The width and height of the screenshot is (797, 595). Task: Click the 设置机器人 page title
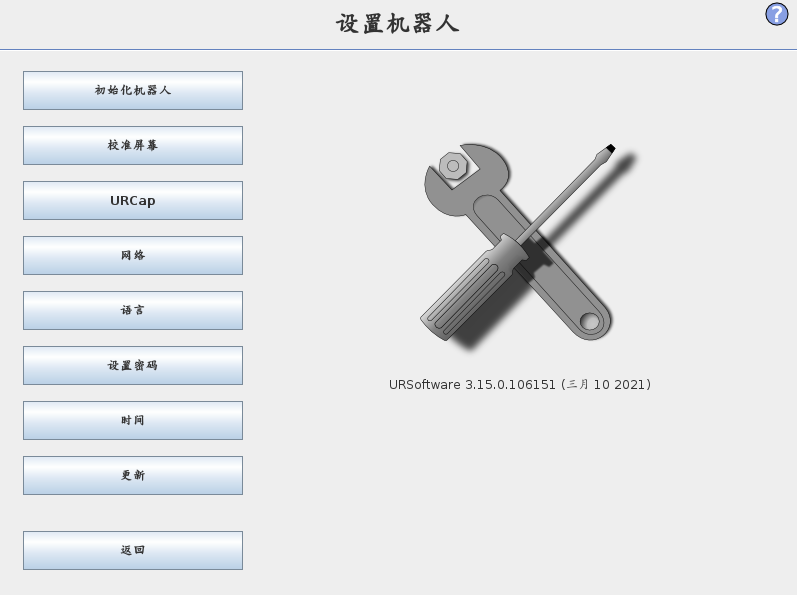397,24
